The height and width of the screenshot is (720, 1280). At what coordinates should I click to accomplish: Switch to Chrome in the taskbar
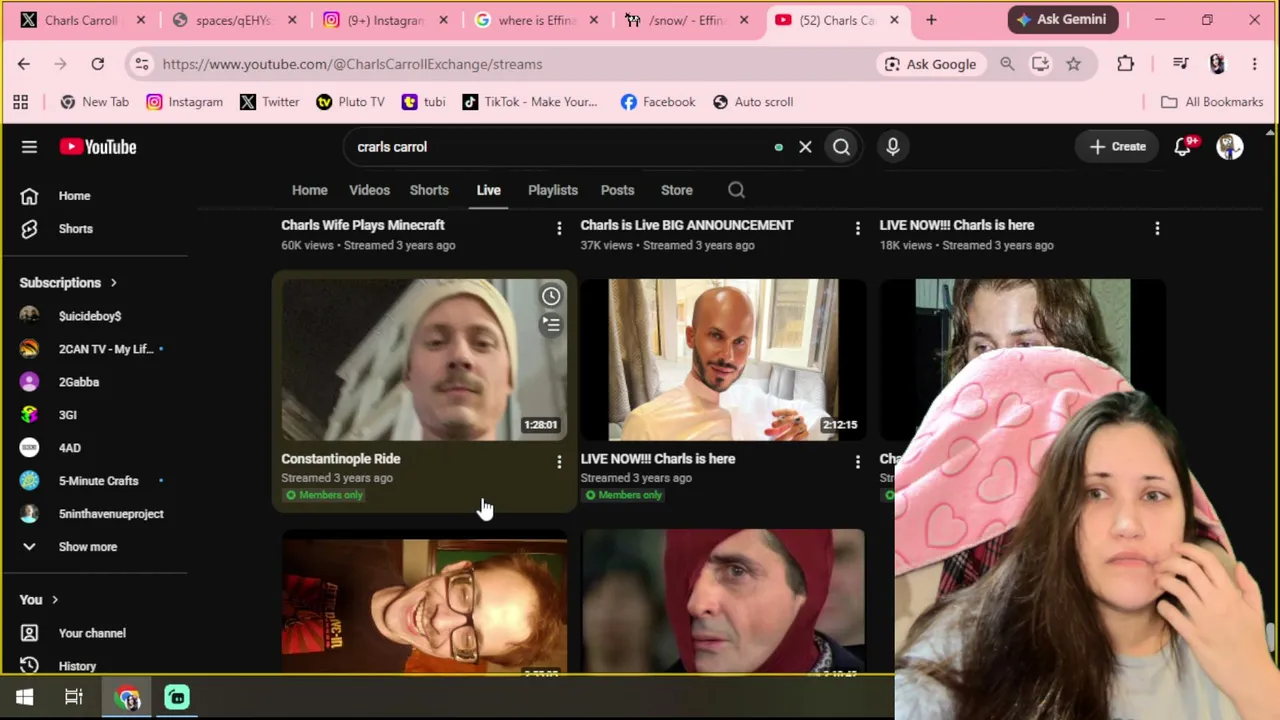(x=128, y=697)
